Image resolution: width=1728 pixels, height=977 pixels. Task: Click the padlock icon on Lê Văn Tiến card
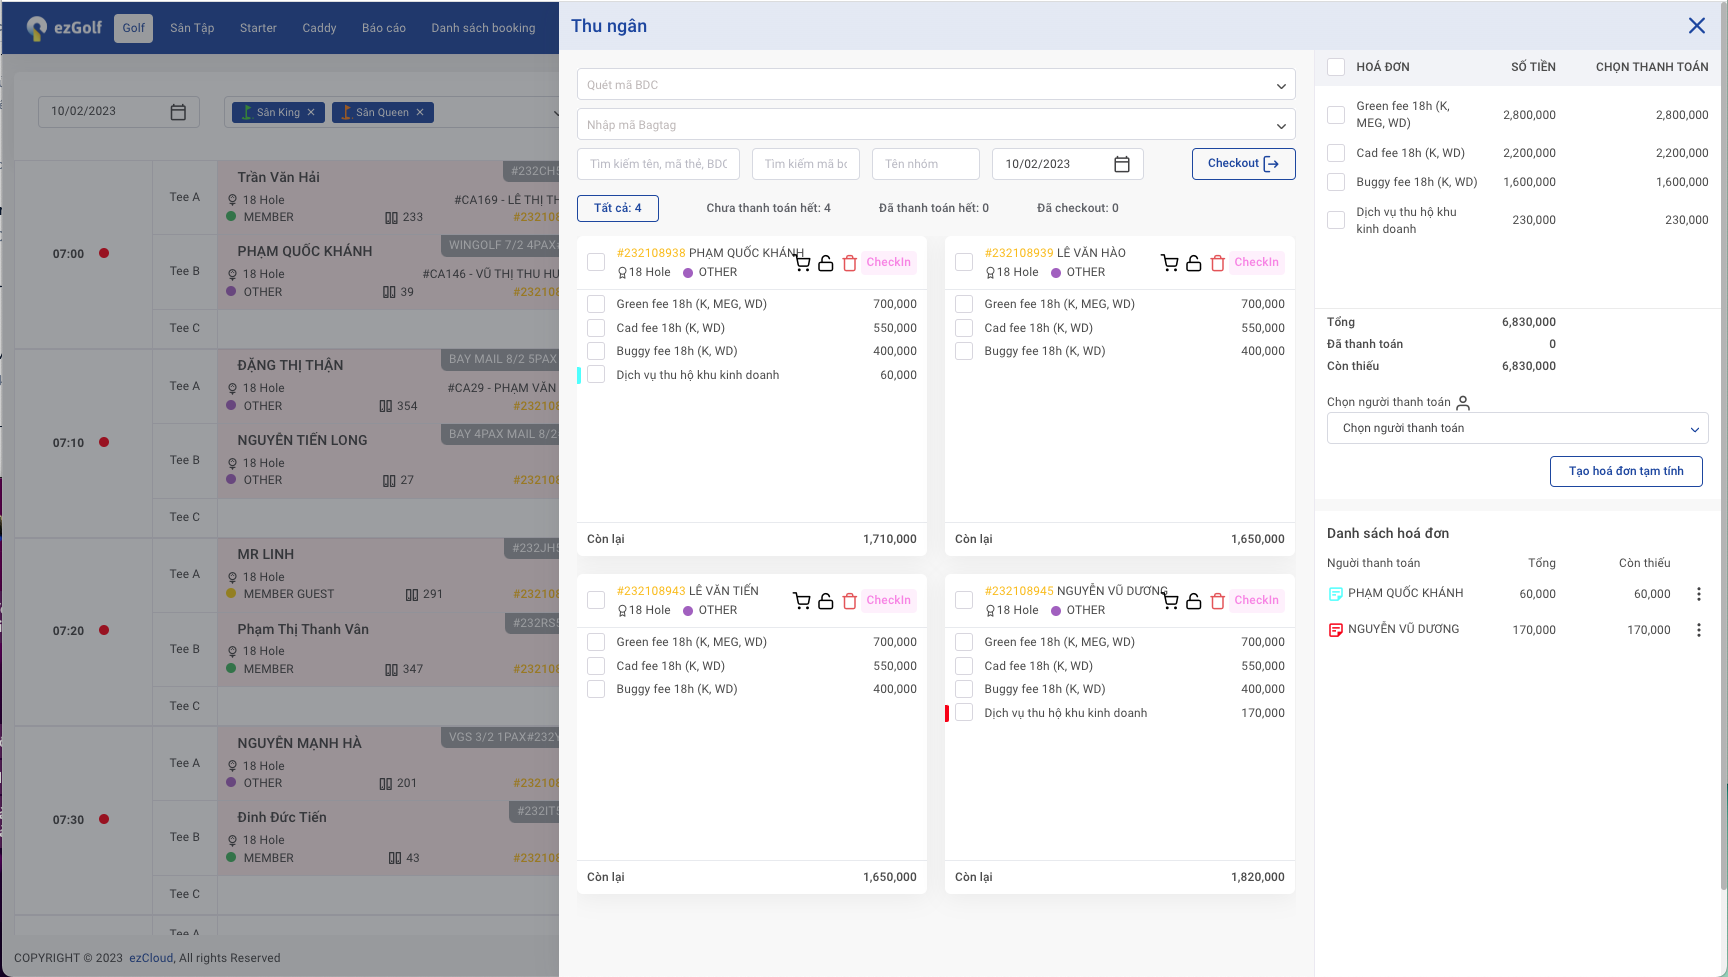coord(826,601)
